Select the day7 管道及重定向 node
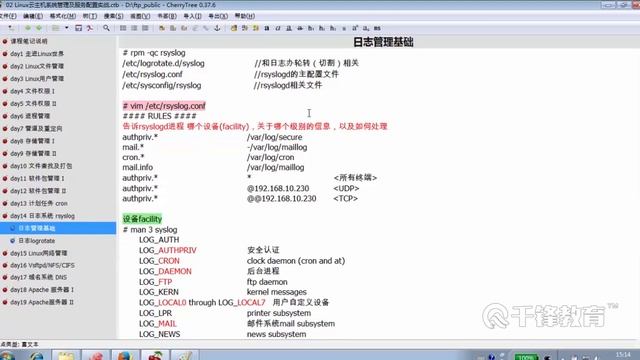640x360 pixels. point(36,129)
